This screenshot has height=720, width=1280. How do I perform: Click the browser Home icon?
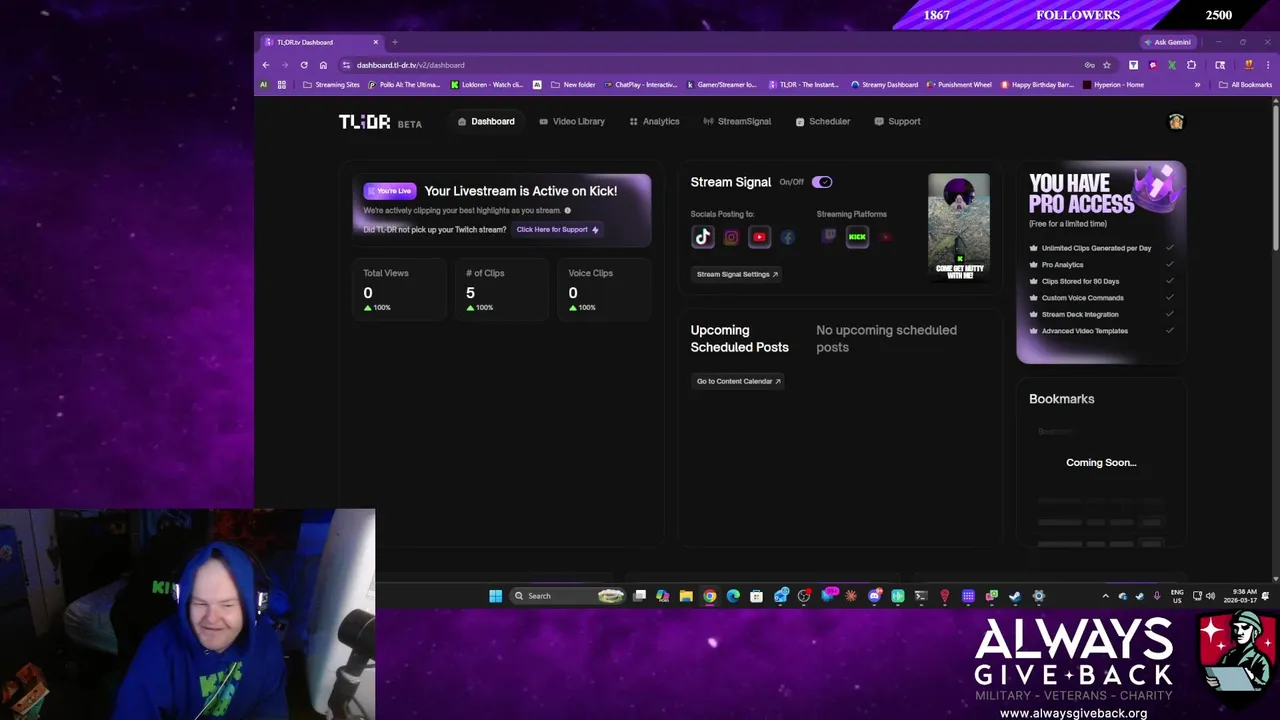coord(323,65)
